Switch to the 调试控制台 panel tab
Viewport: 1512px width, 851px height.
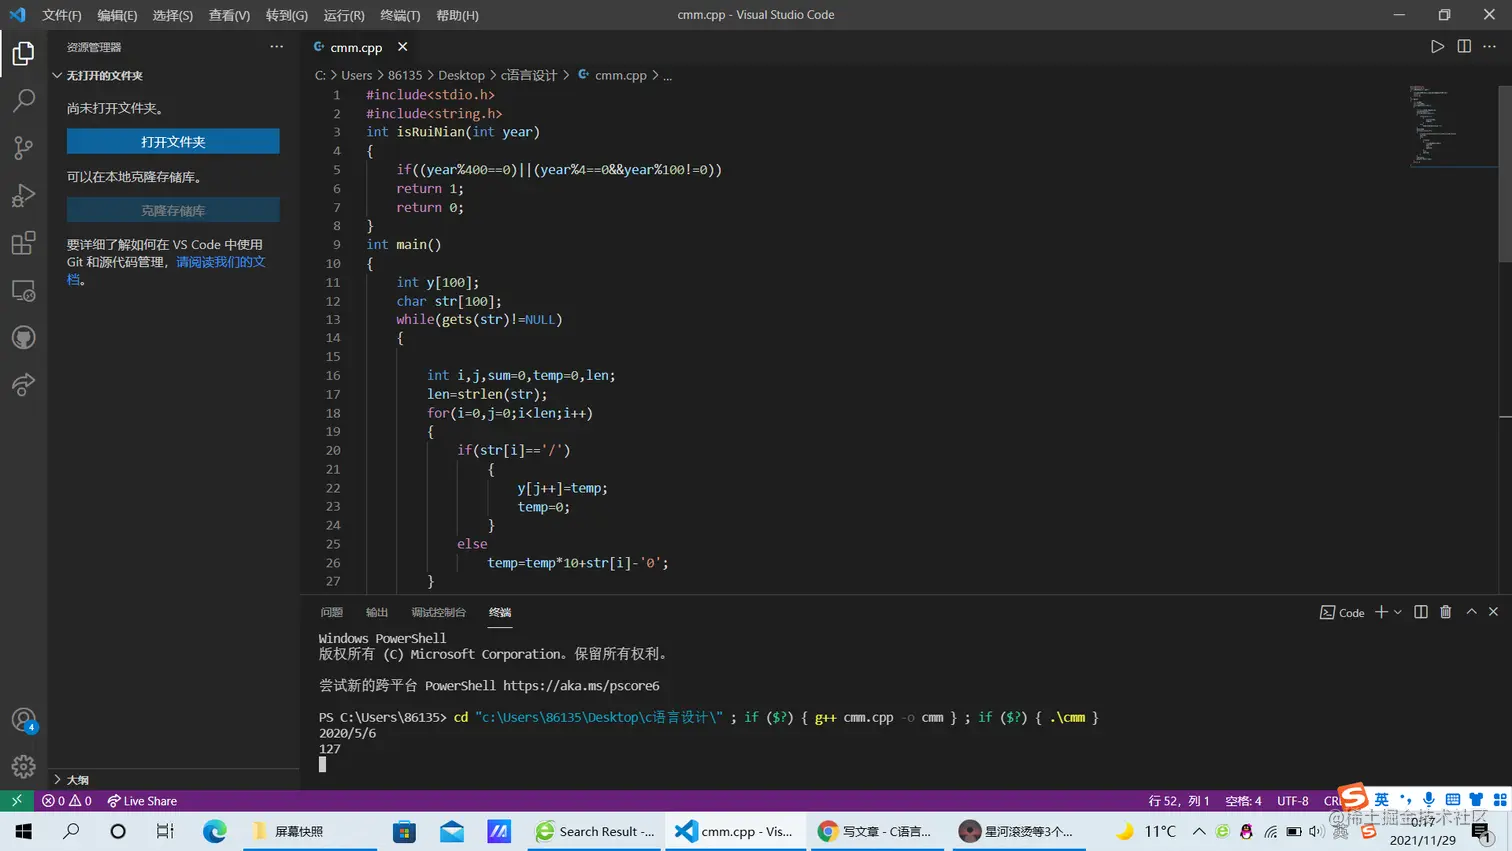(x=439, y=612)
